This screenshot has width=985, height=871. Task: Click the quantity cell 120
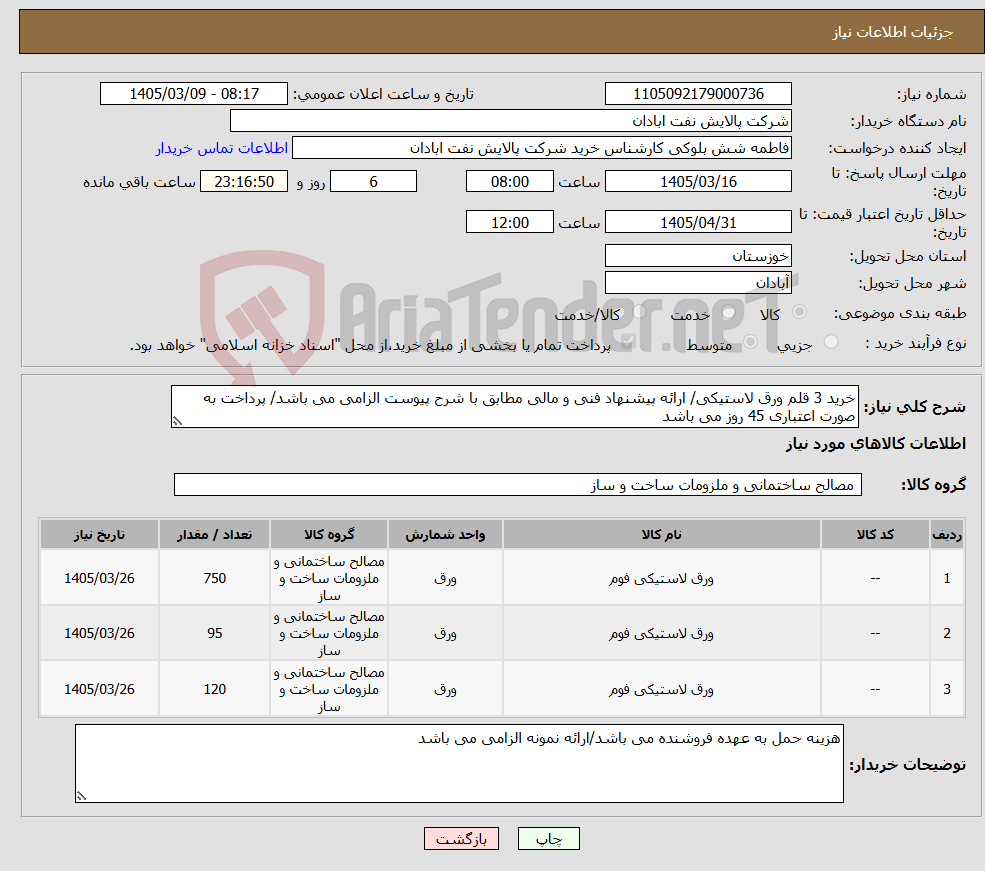tap(214, 690)
